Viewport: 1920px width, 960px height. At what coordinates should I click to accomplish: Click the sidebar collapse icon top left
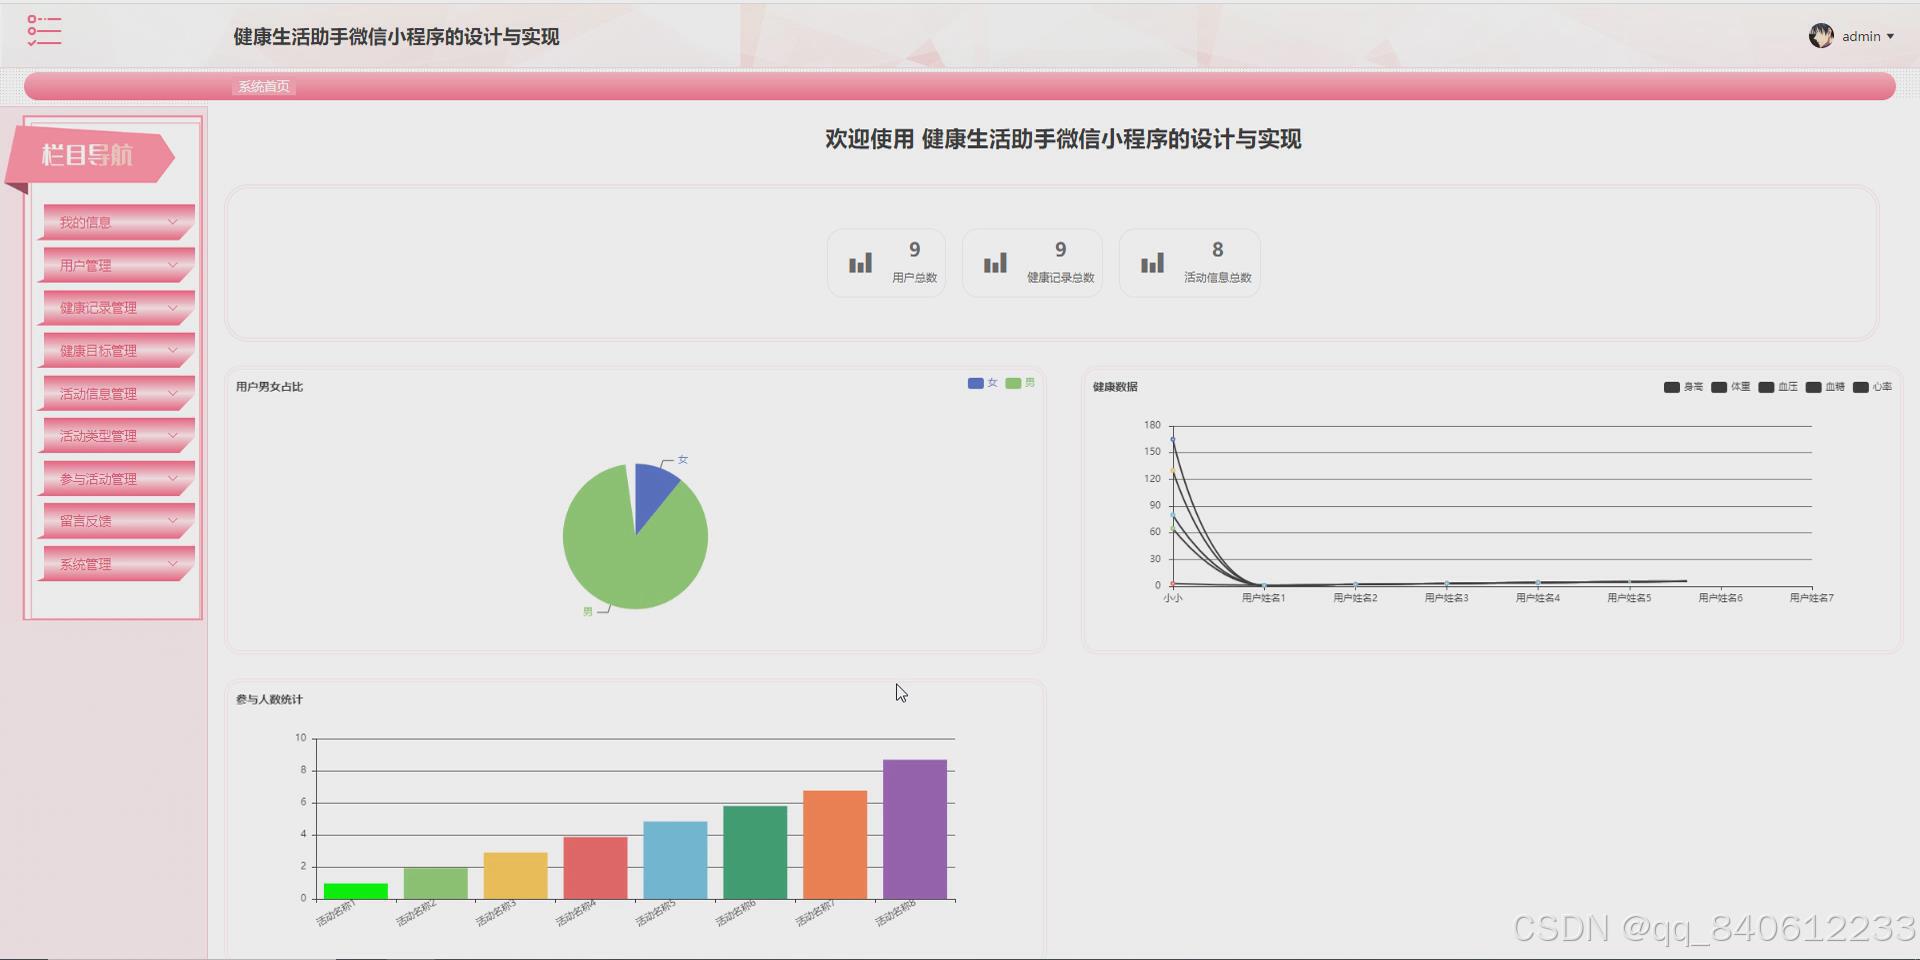click(x=44, y=31)
